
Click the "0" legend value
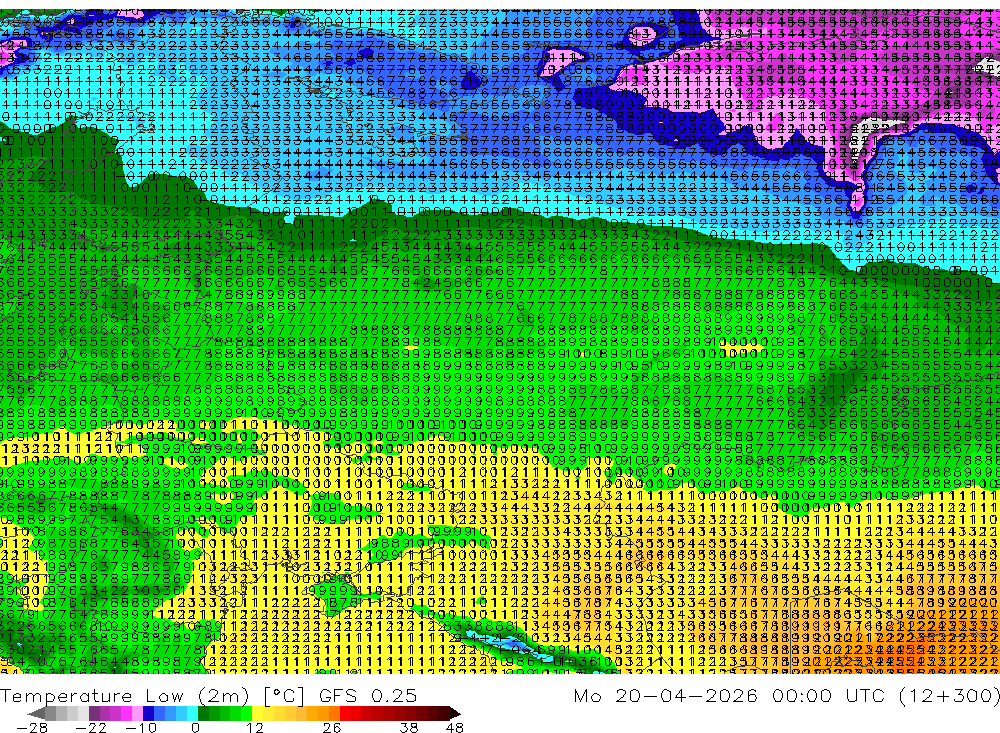tap(196, 728)
